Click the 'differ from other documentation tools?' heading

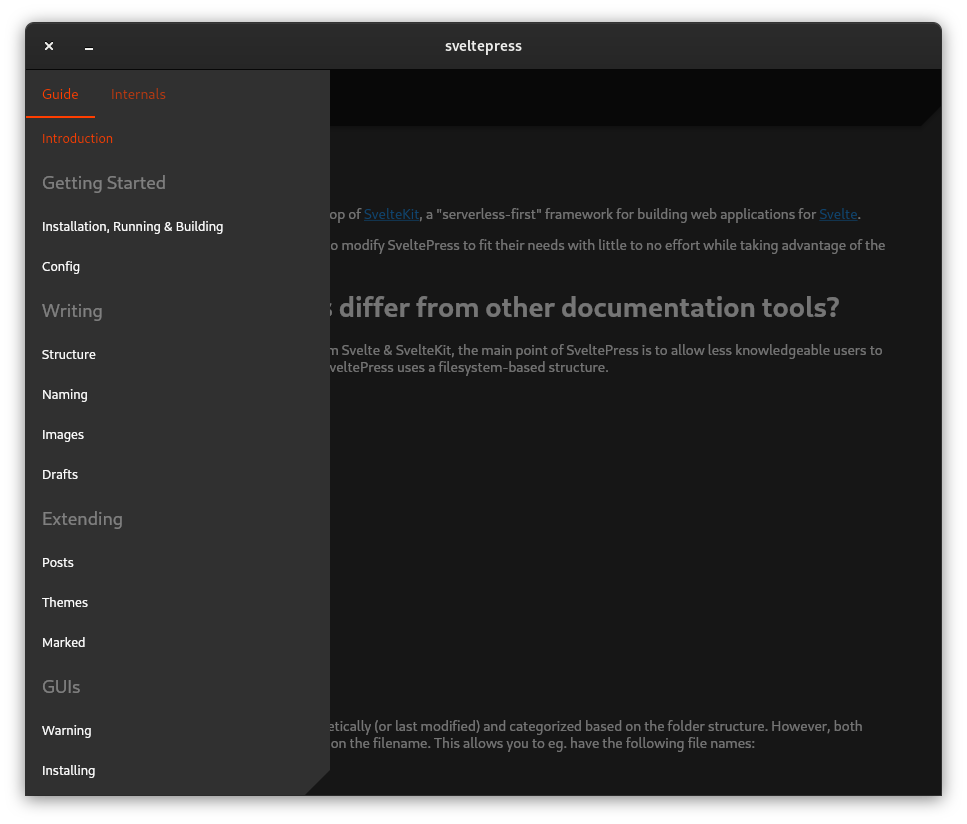589,307
